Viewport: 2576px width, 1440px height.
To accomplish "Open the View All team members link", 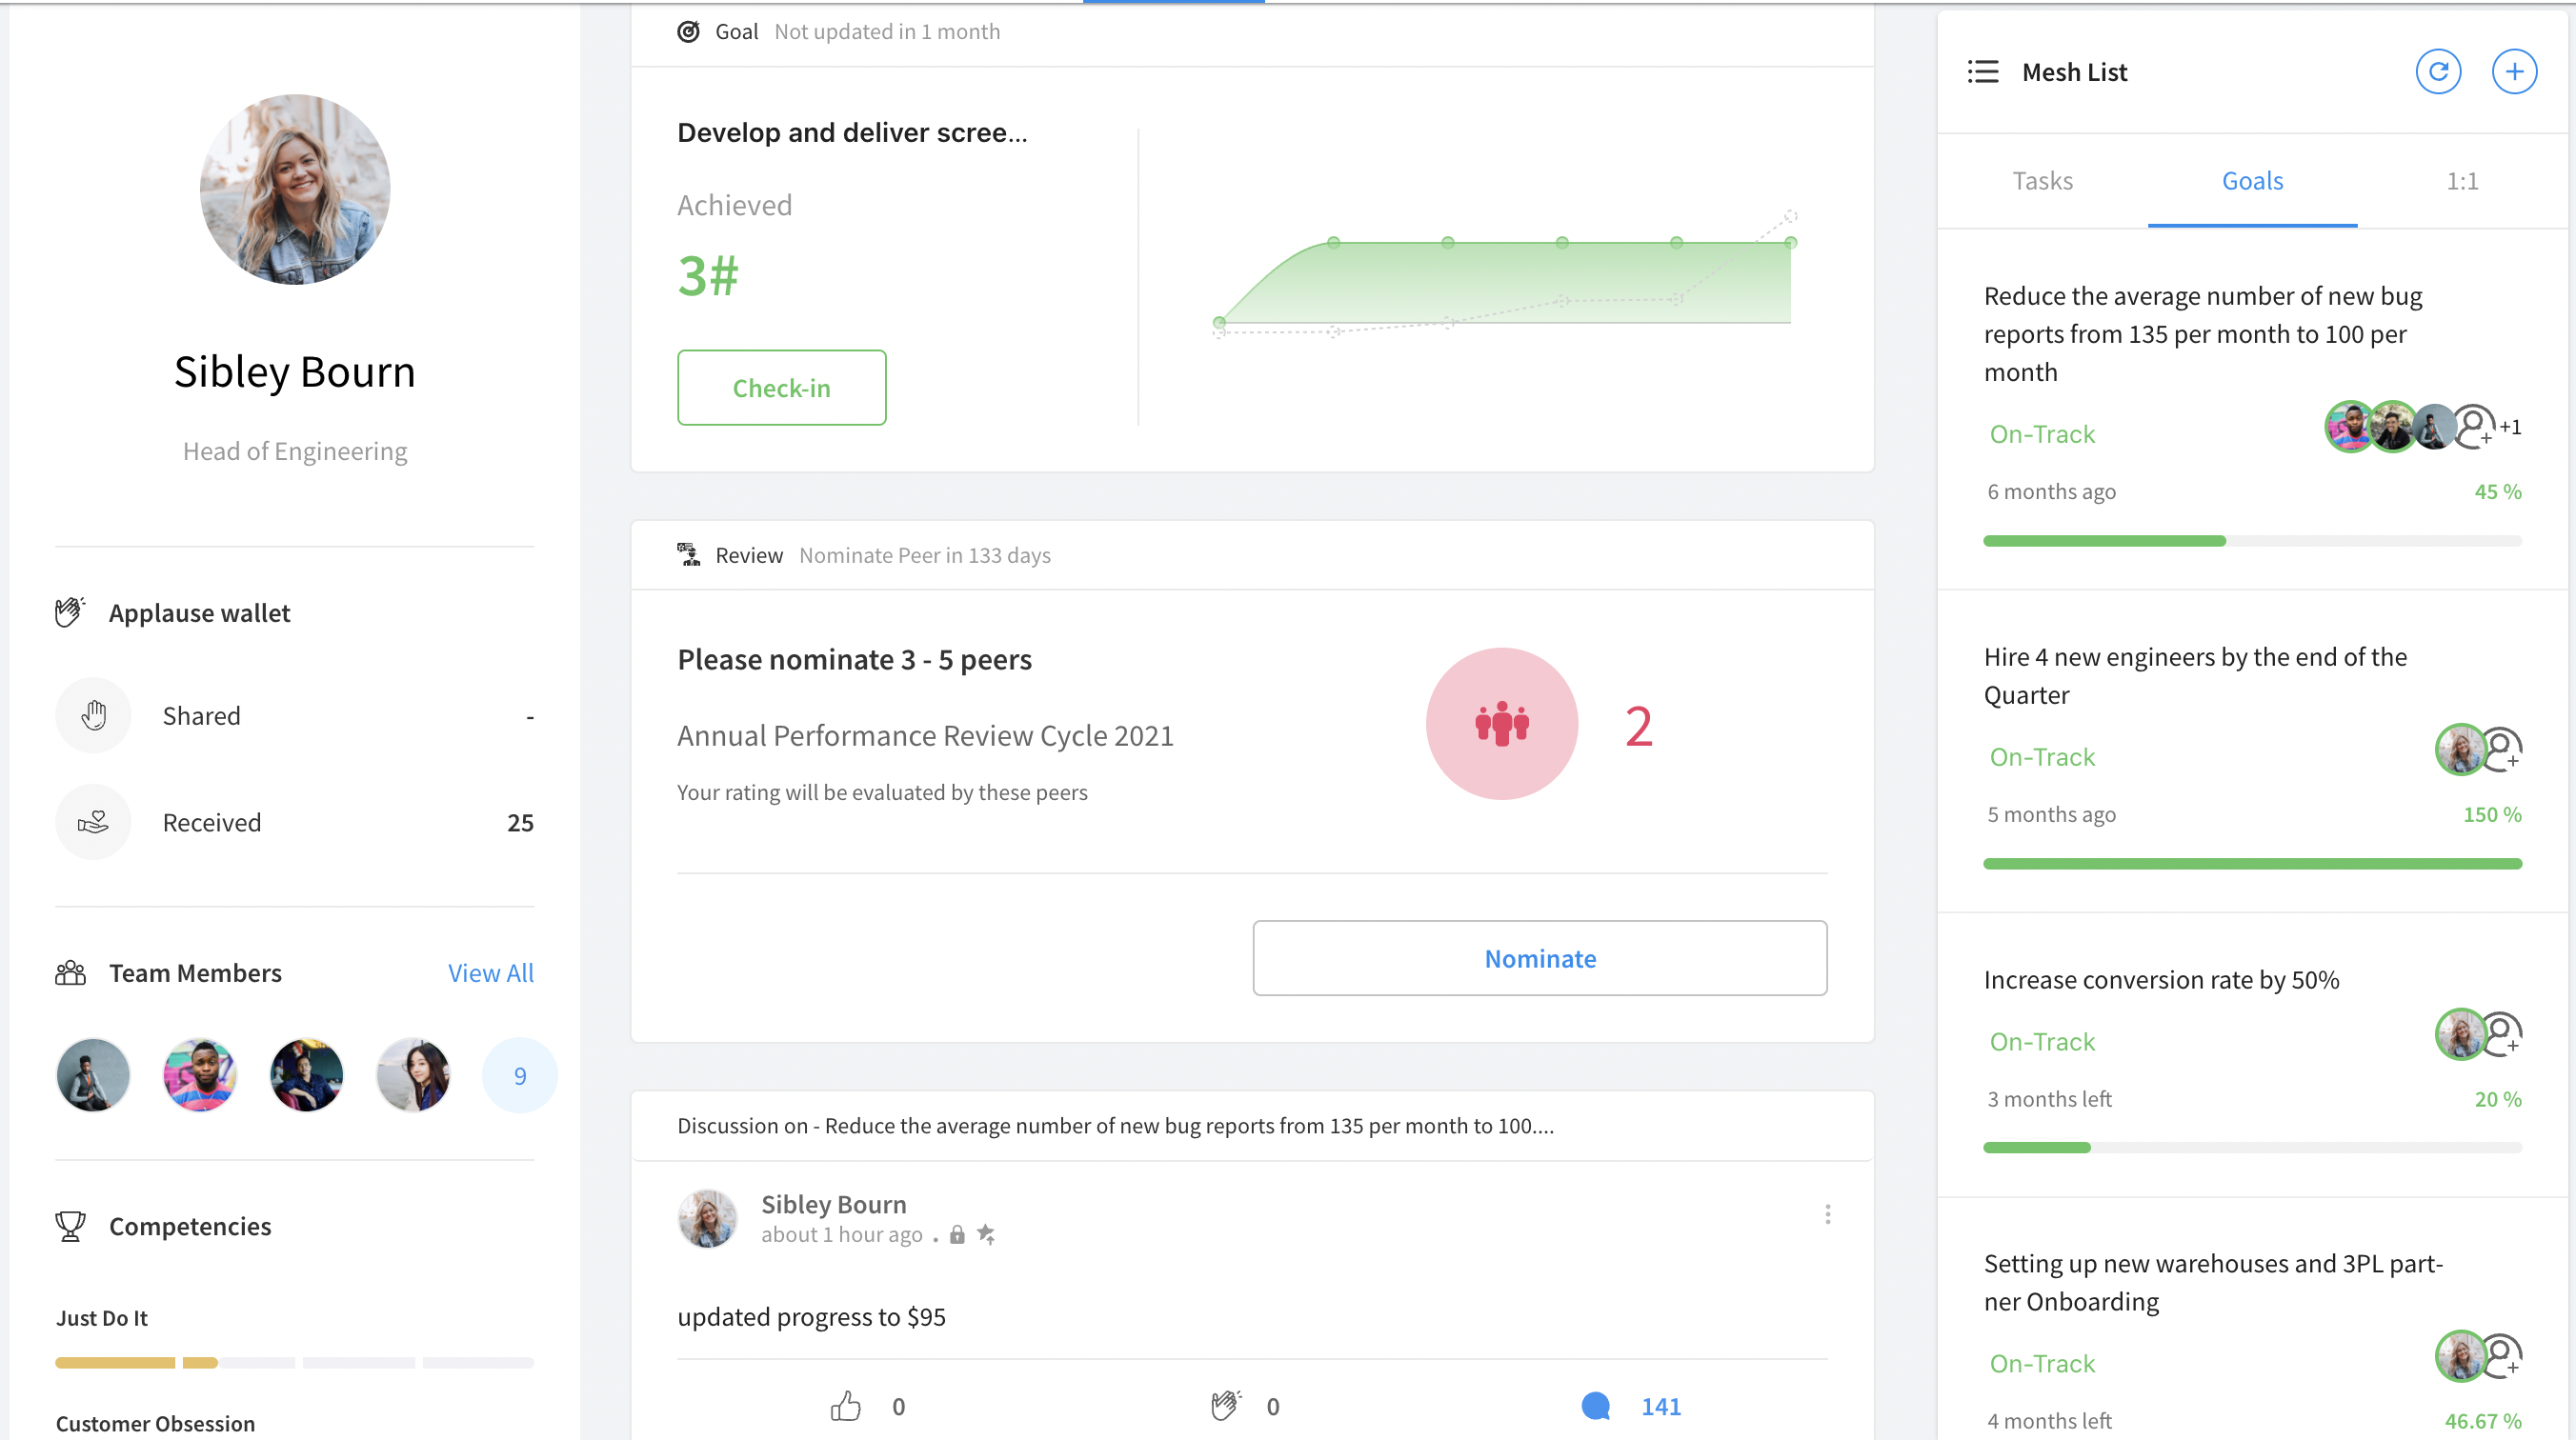I will pyautogui.click(x=490, y=973).
